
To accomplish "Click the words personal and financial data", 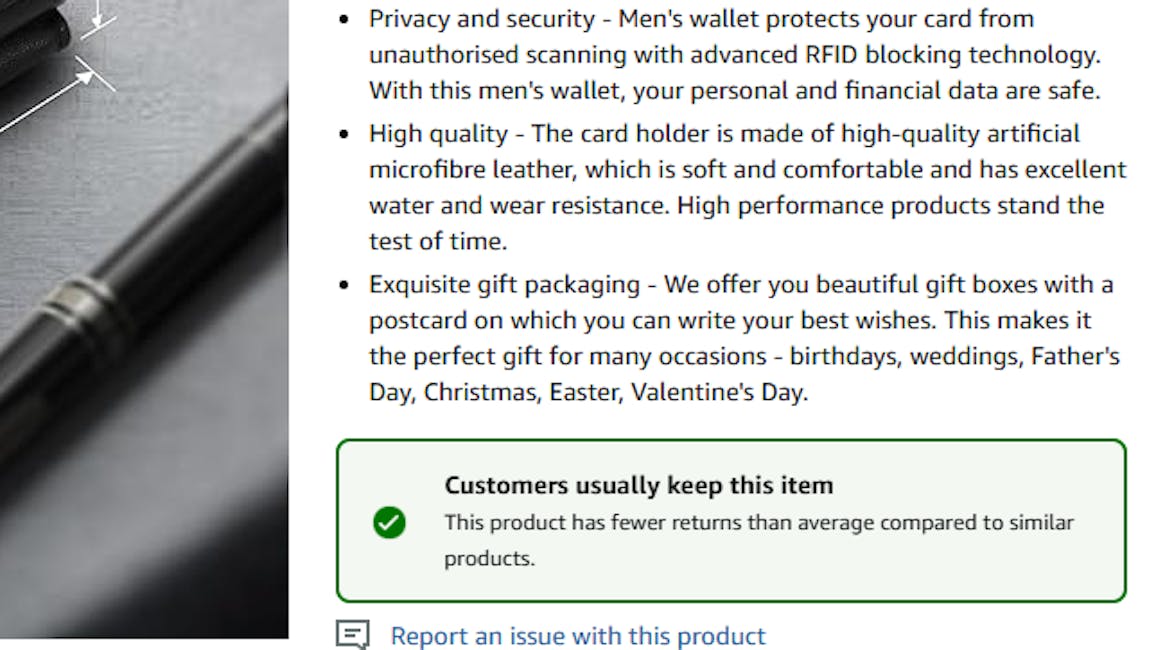I will click(x=756, y=91).
